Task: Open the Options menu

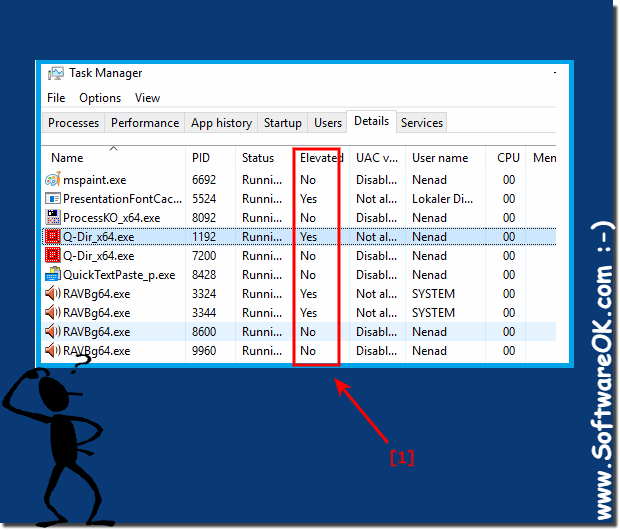Action: coord(100,98)
